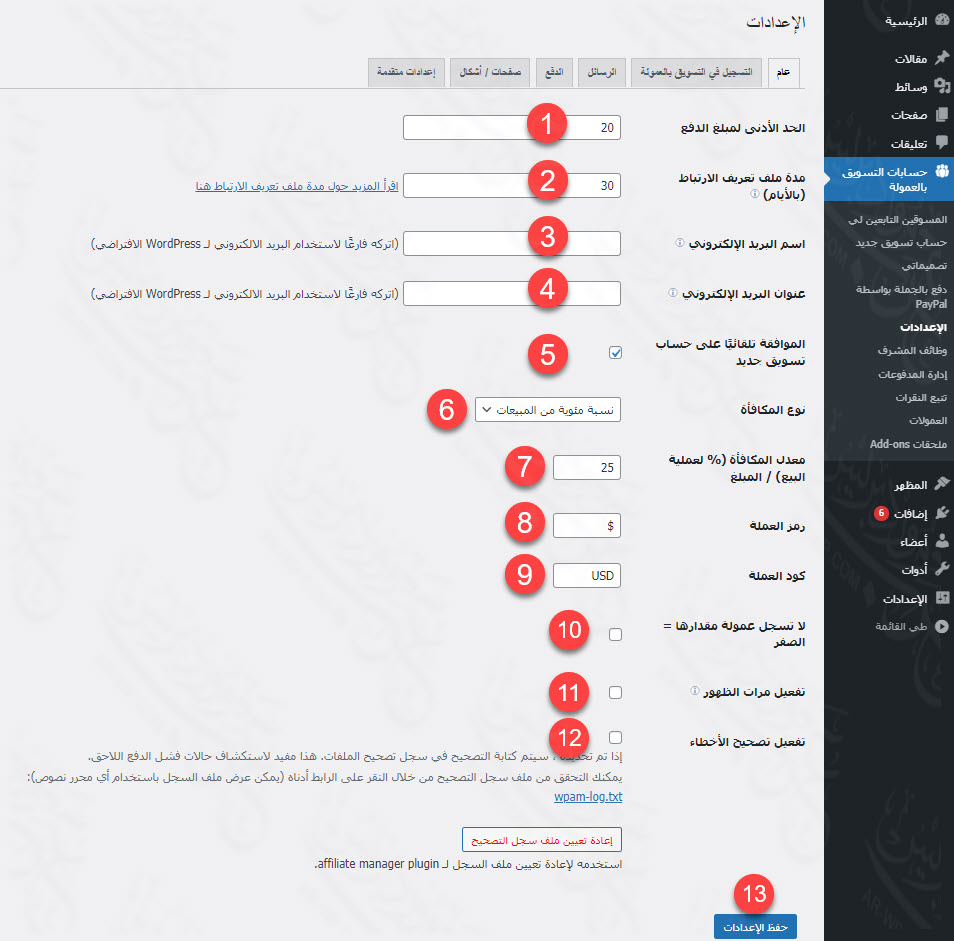The image size is (954, 941).
Task: Click the info icon beside مدة ملف تعريف الارتباط
Action: click(x=754, y=193)
